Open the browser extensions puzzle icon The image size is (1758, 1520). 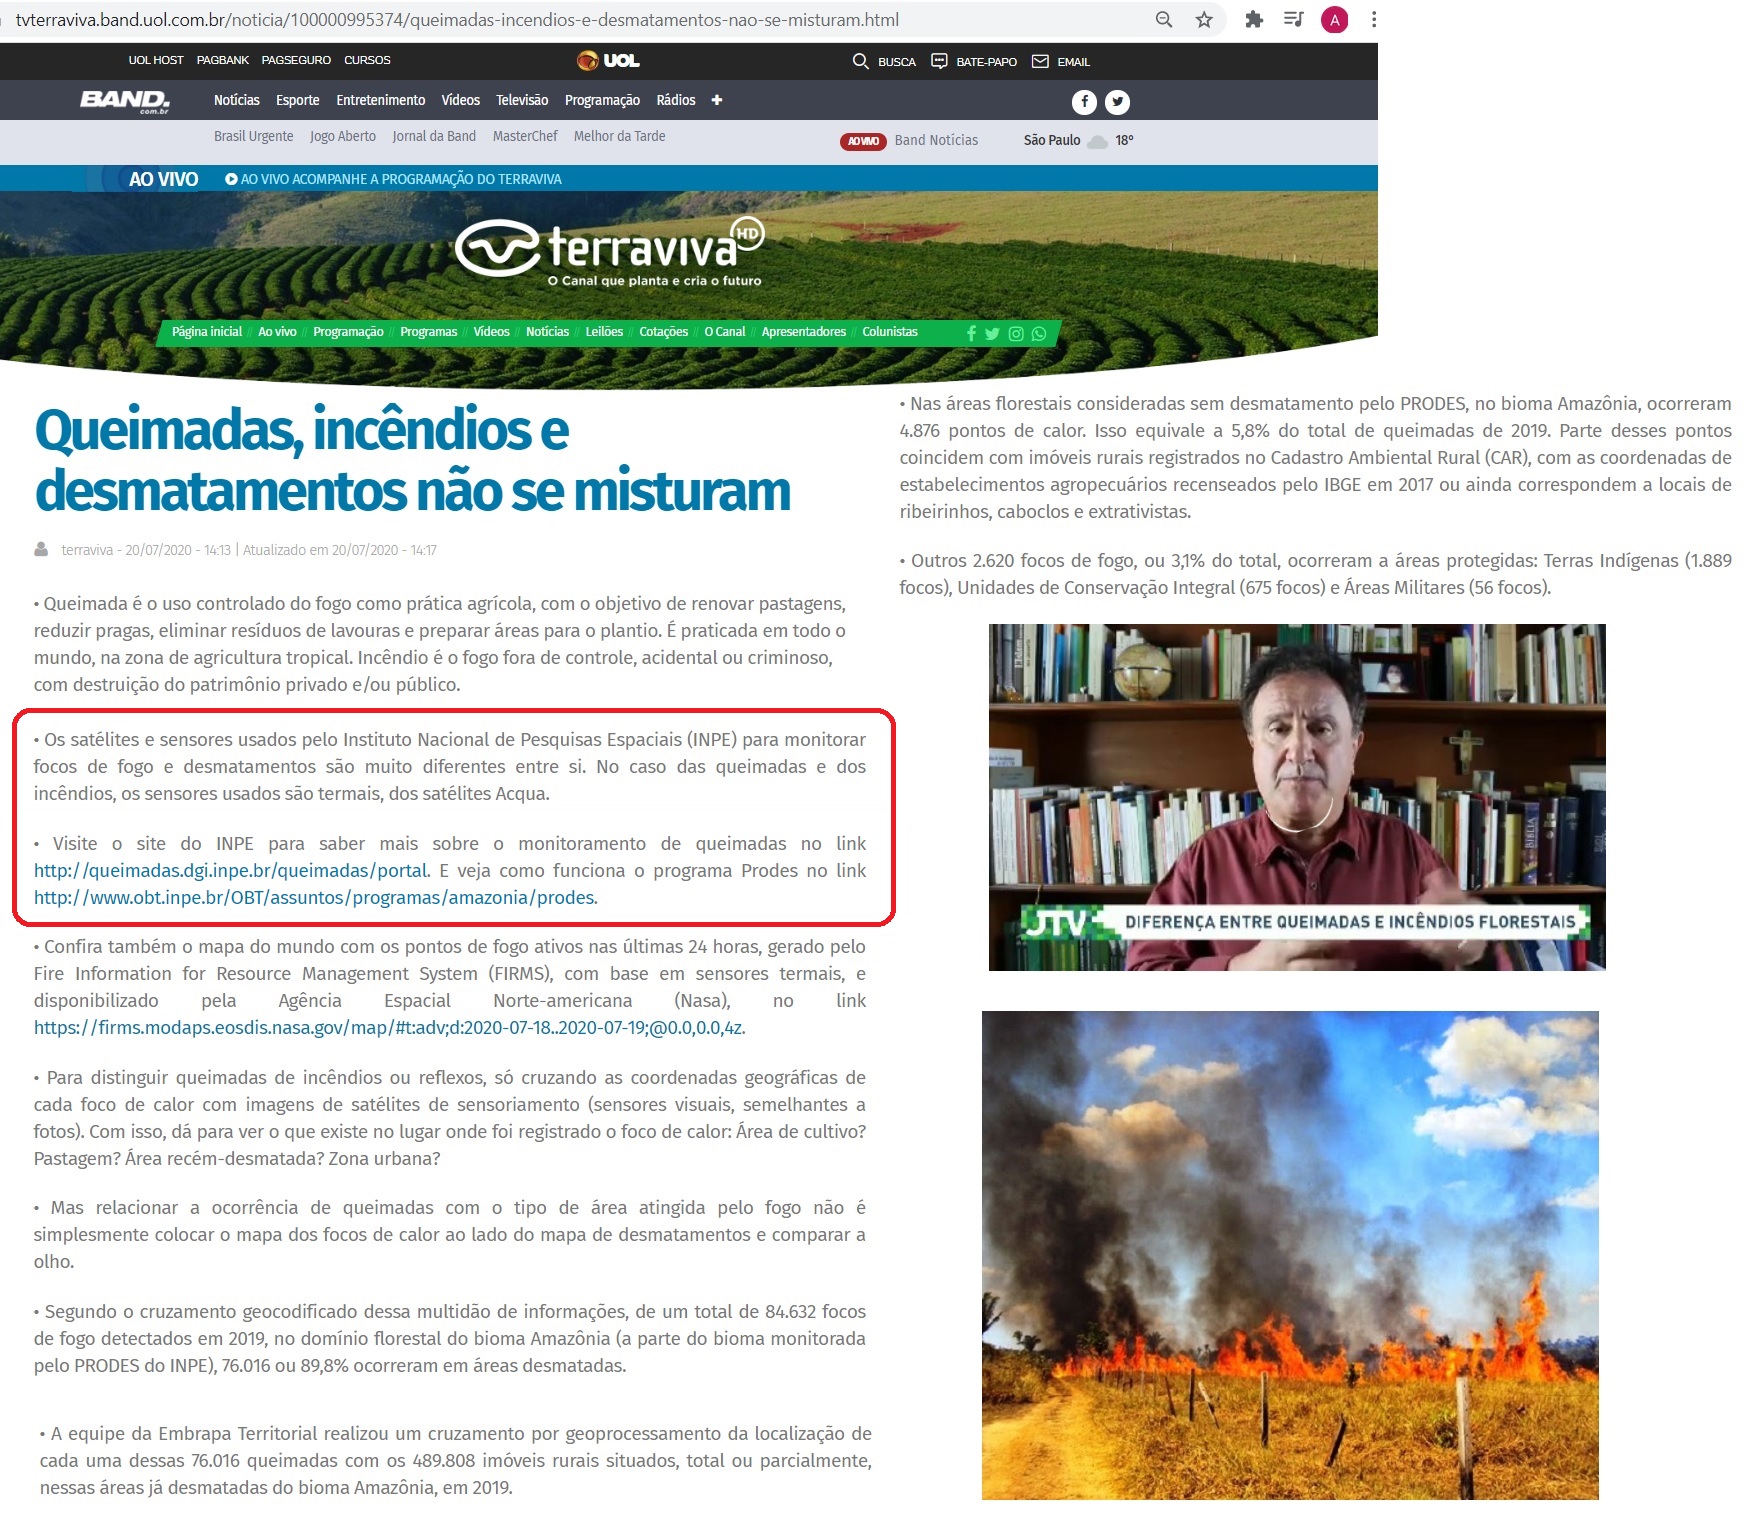click(x=1253, y=19)
